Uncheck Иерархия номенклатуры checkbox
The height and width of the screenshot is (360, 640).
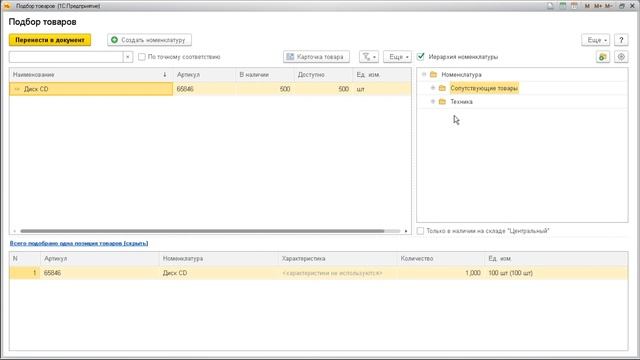(x=421, y=57)
